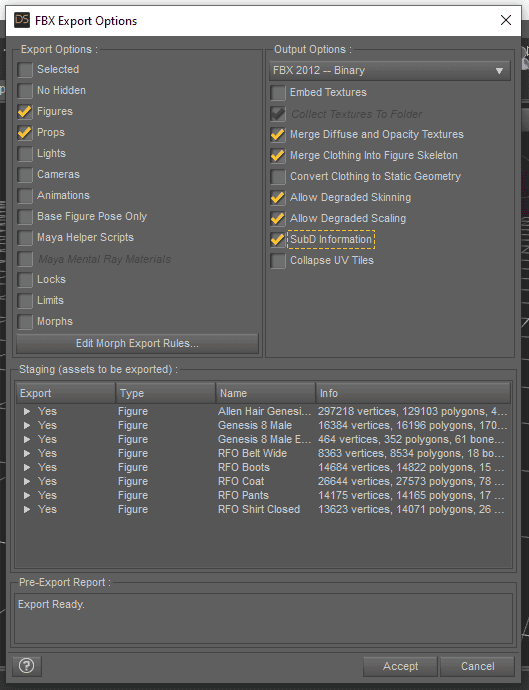529x690 pixels.
Task: Enable the Cameras checkbox
Action: pos(25,175)
